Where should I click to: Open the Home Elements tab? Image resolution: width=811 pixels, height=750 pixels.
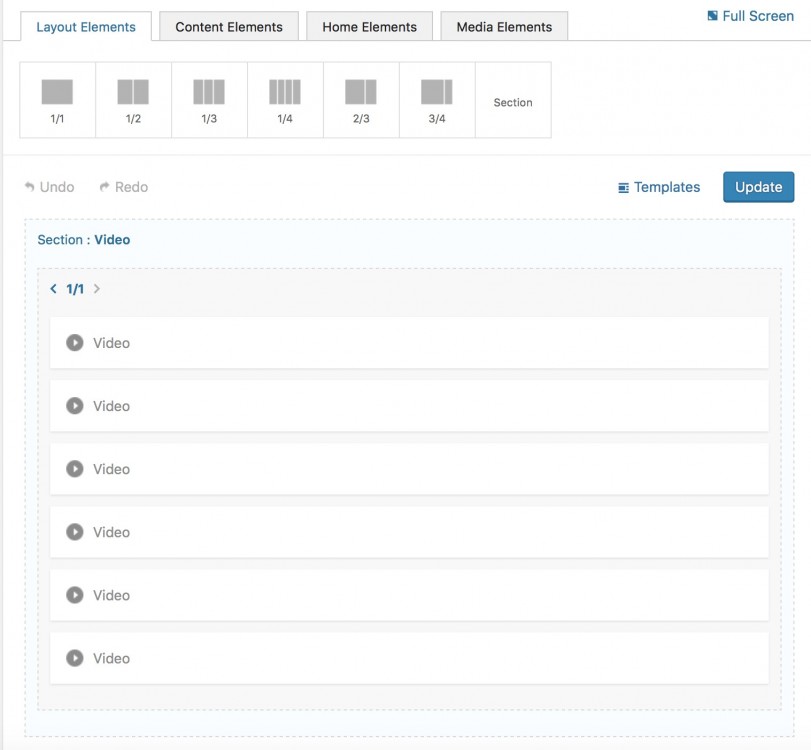point(369,27)
